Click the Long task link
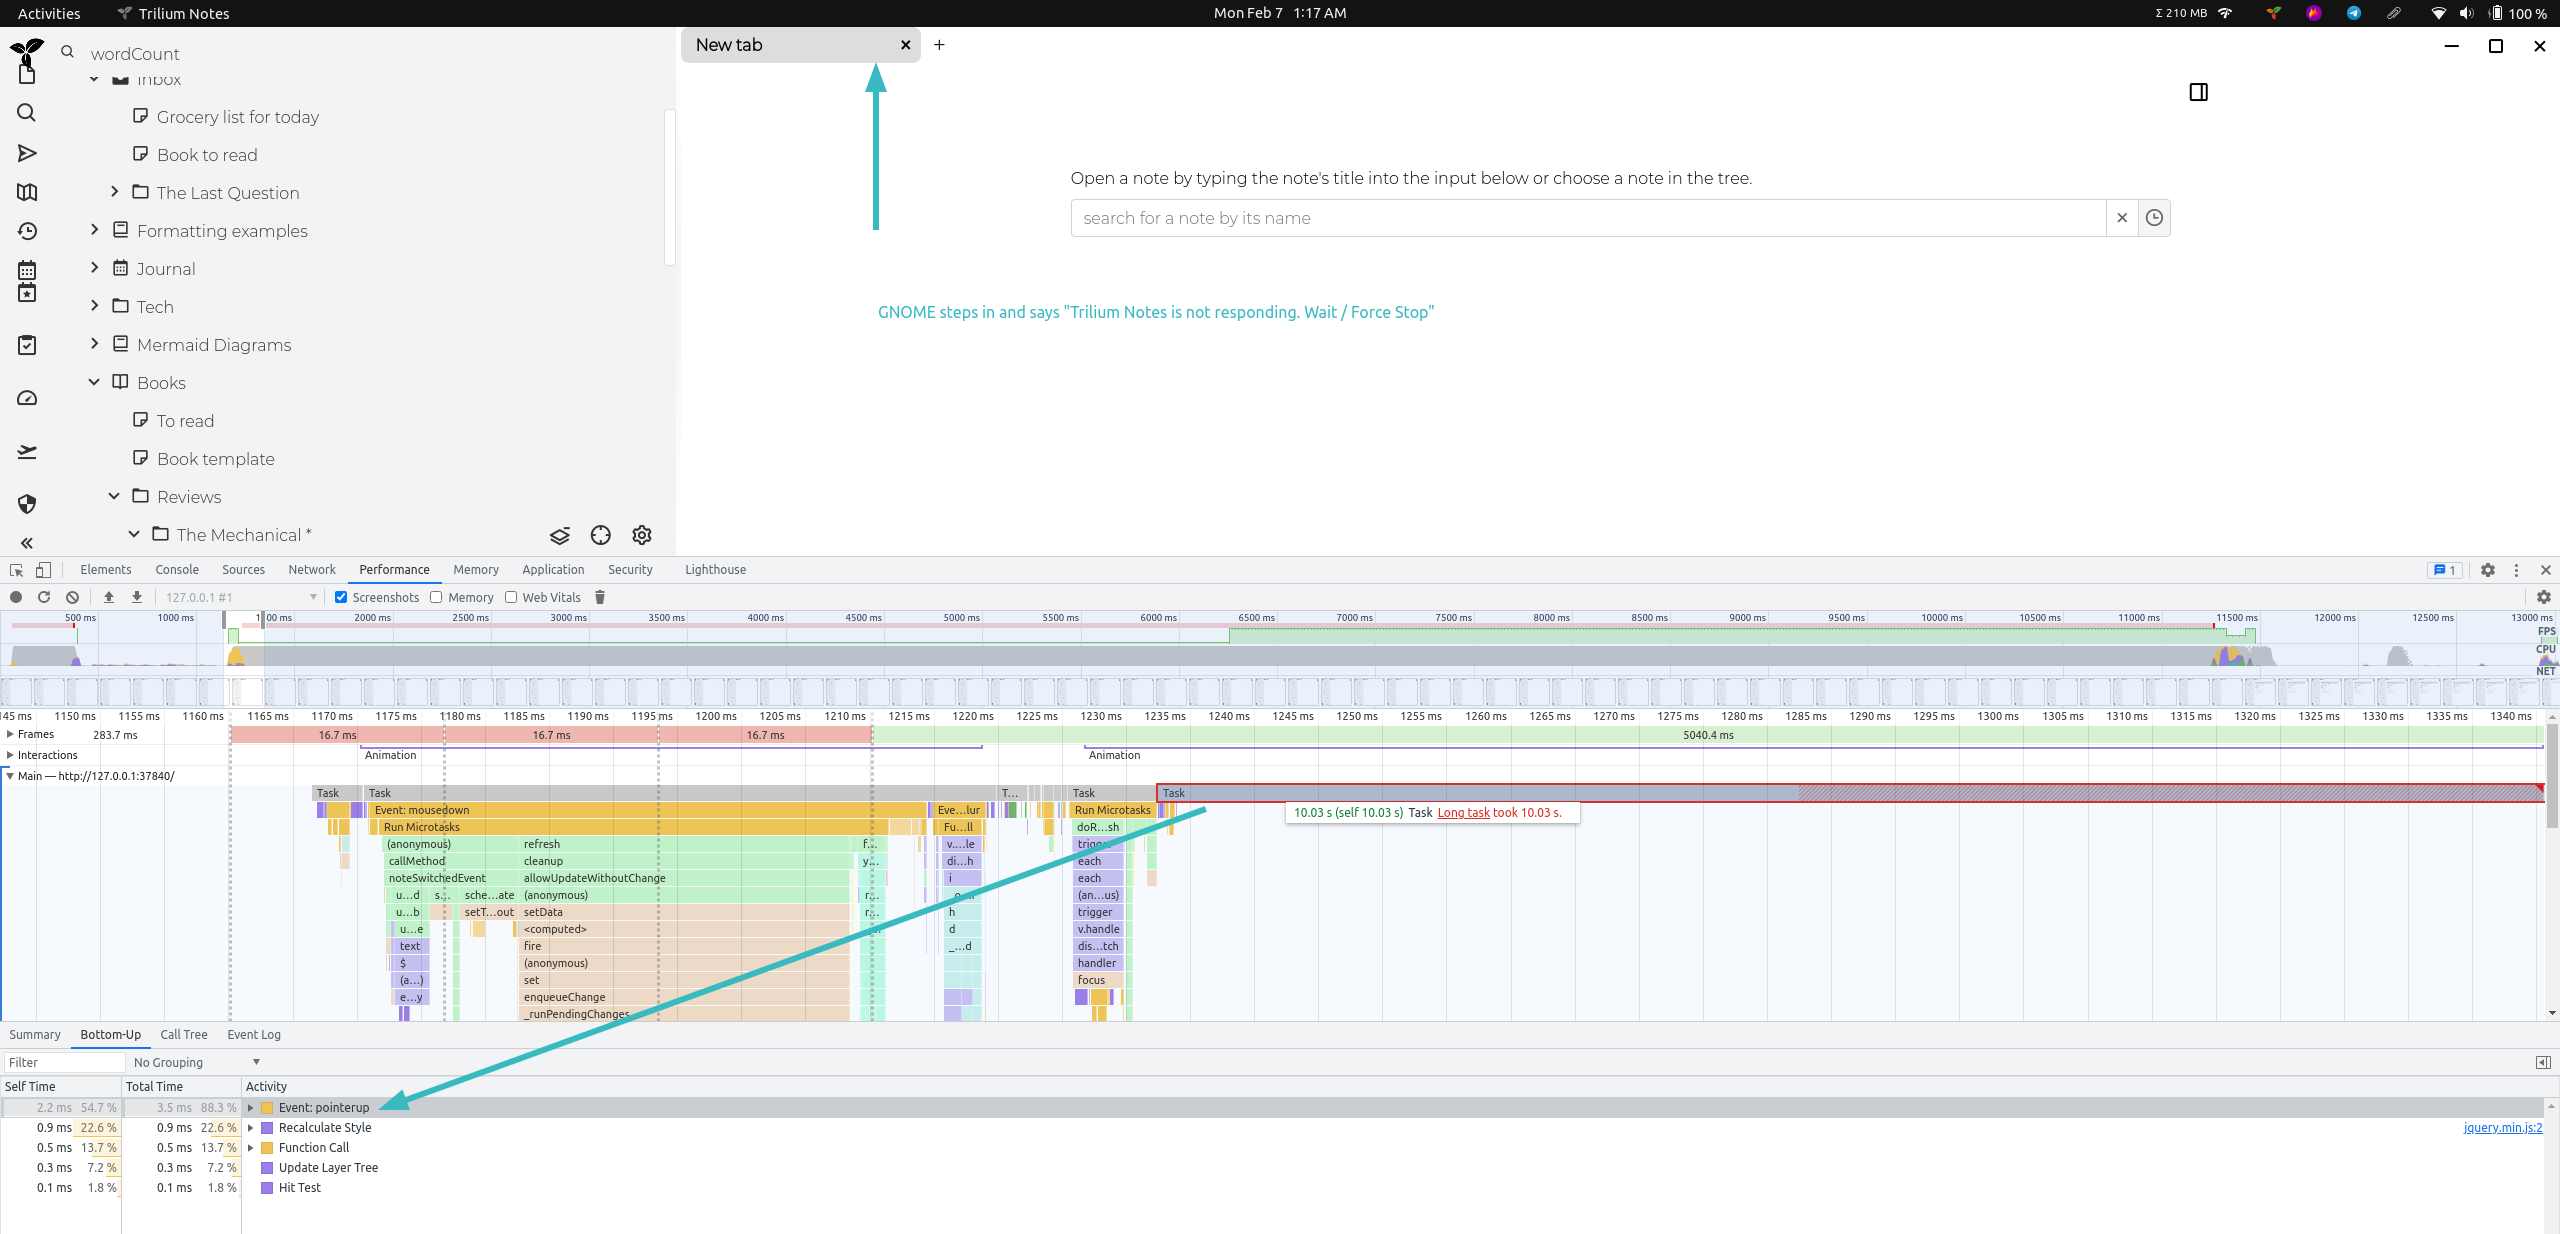Screen dimensions: 2560x1234 1463,813
